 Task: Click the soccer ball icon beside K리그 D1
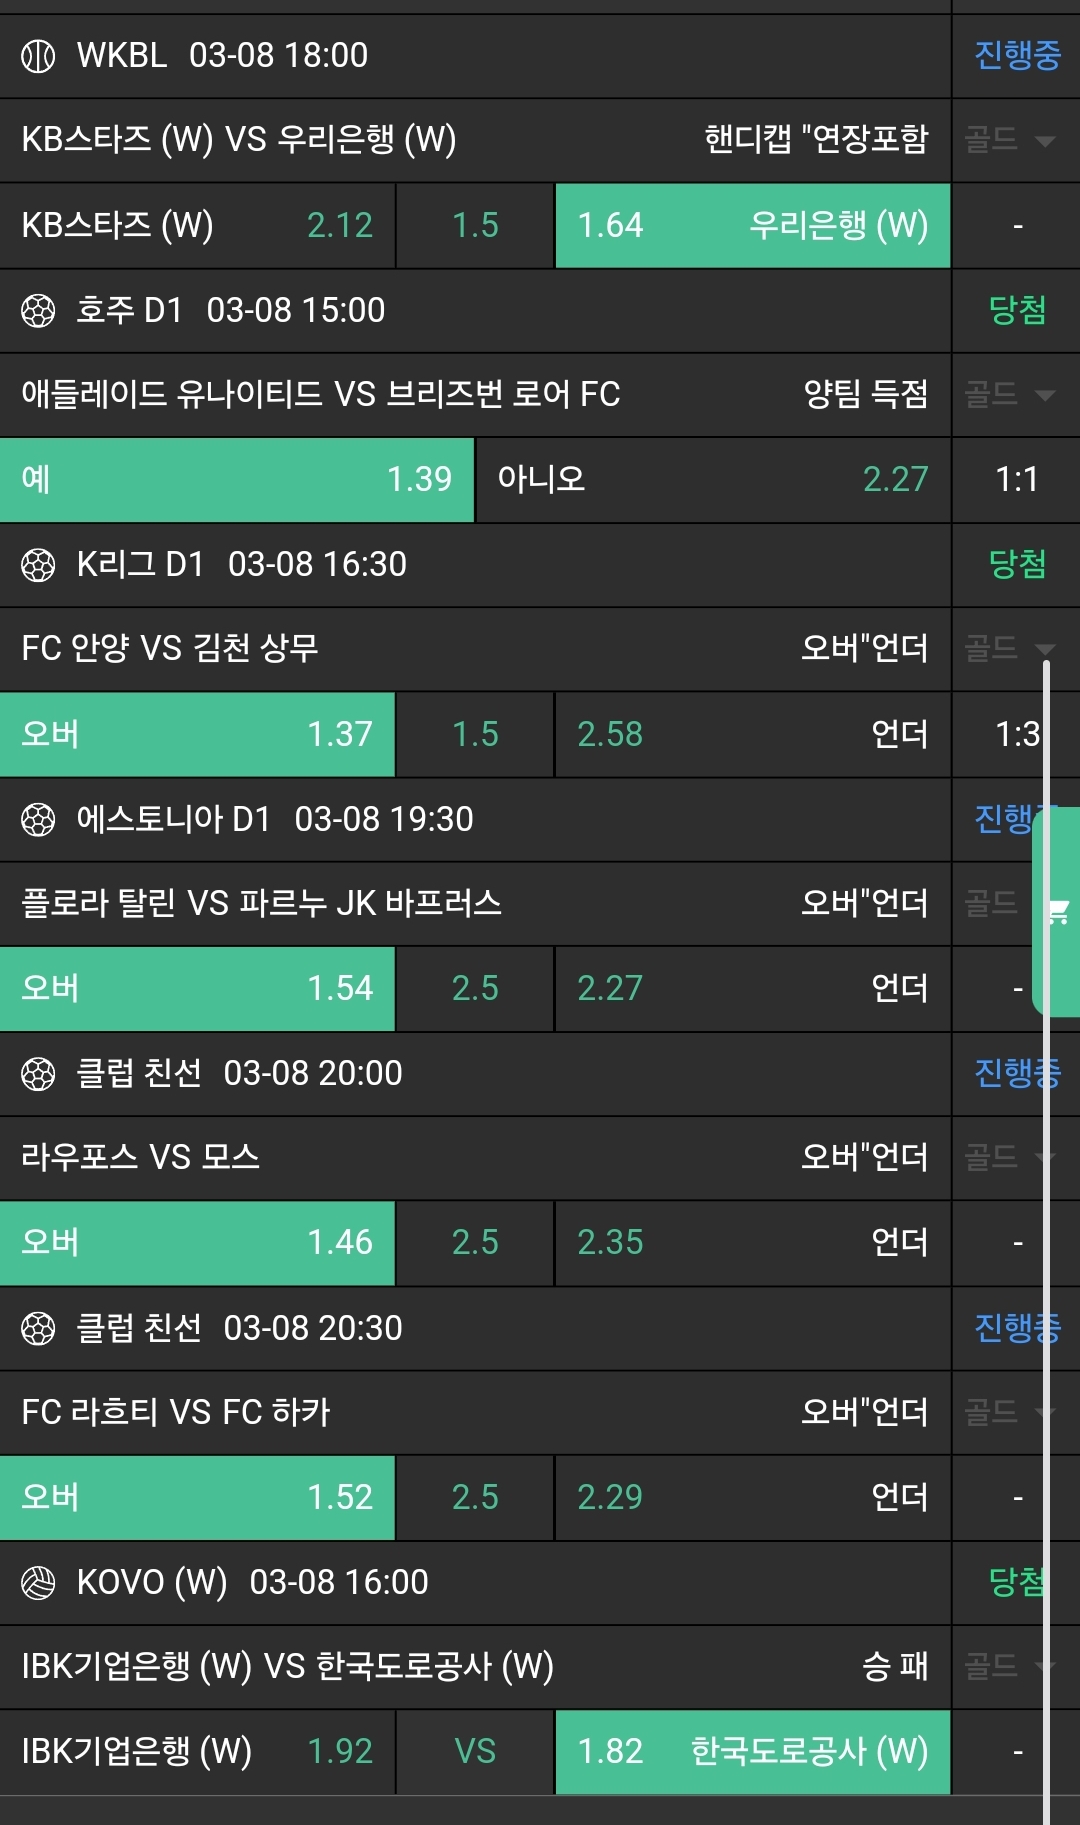coord(38,565)
